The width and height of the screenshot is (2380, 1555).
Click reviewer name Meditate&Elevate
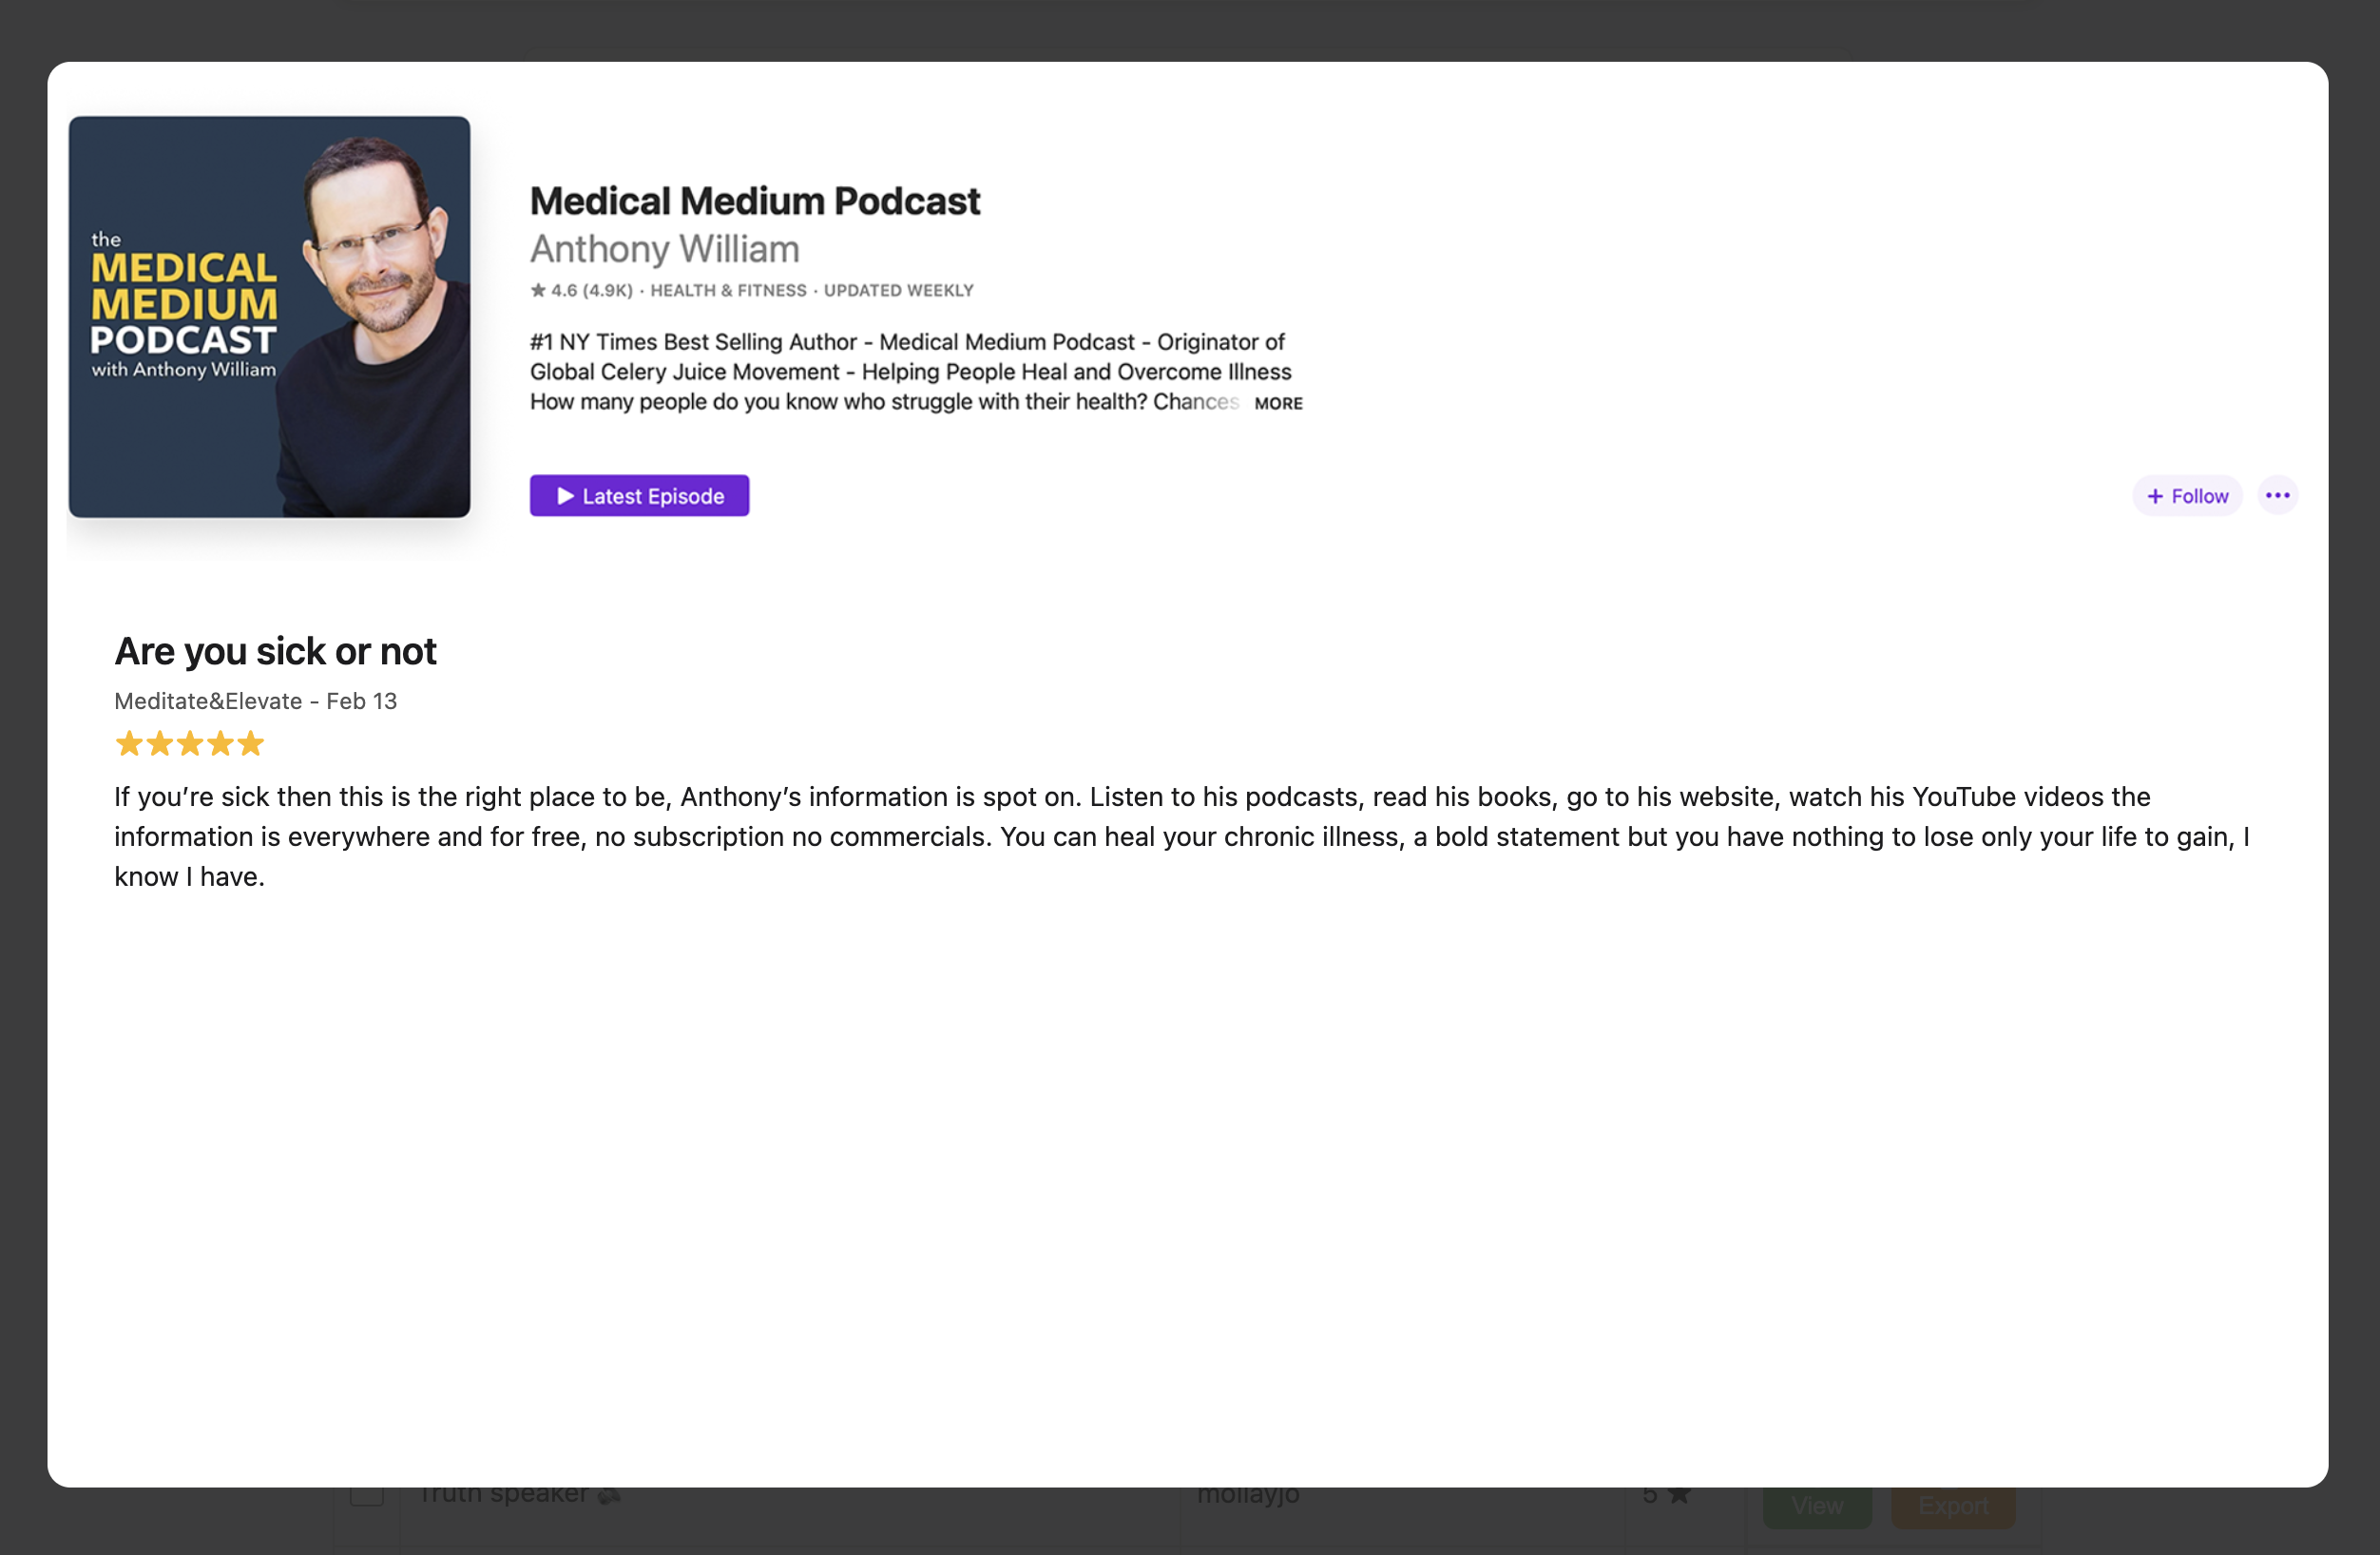(208, 701)
